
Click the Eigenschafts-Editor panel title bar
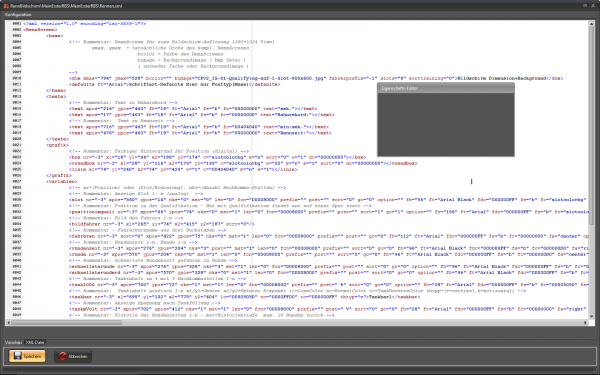click(446, 88)
